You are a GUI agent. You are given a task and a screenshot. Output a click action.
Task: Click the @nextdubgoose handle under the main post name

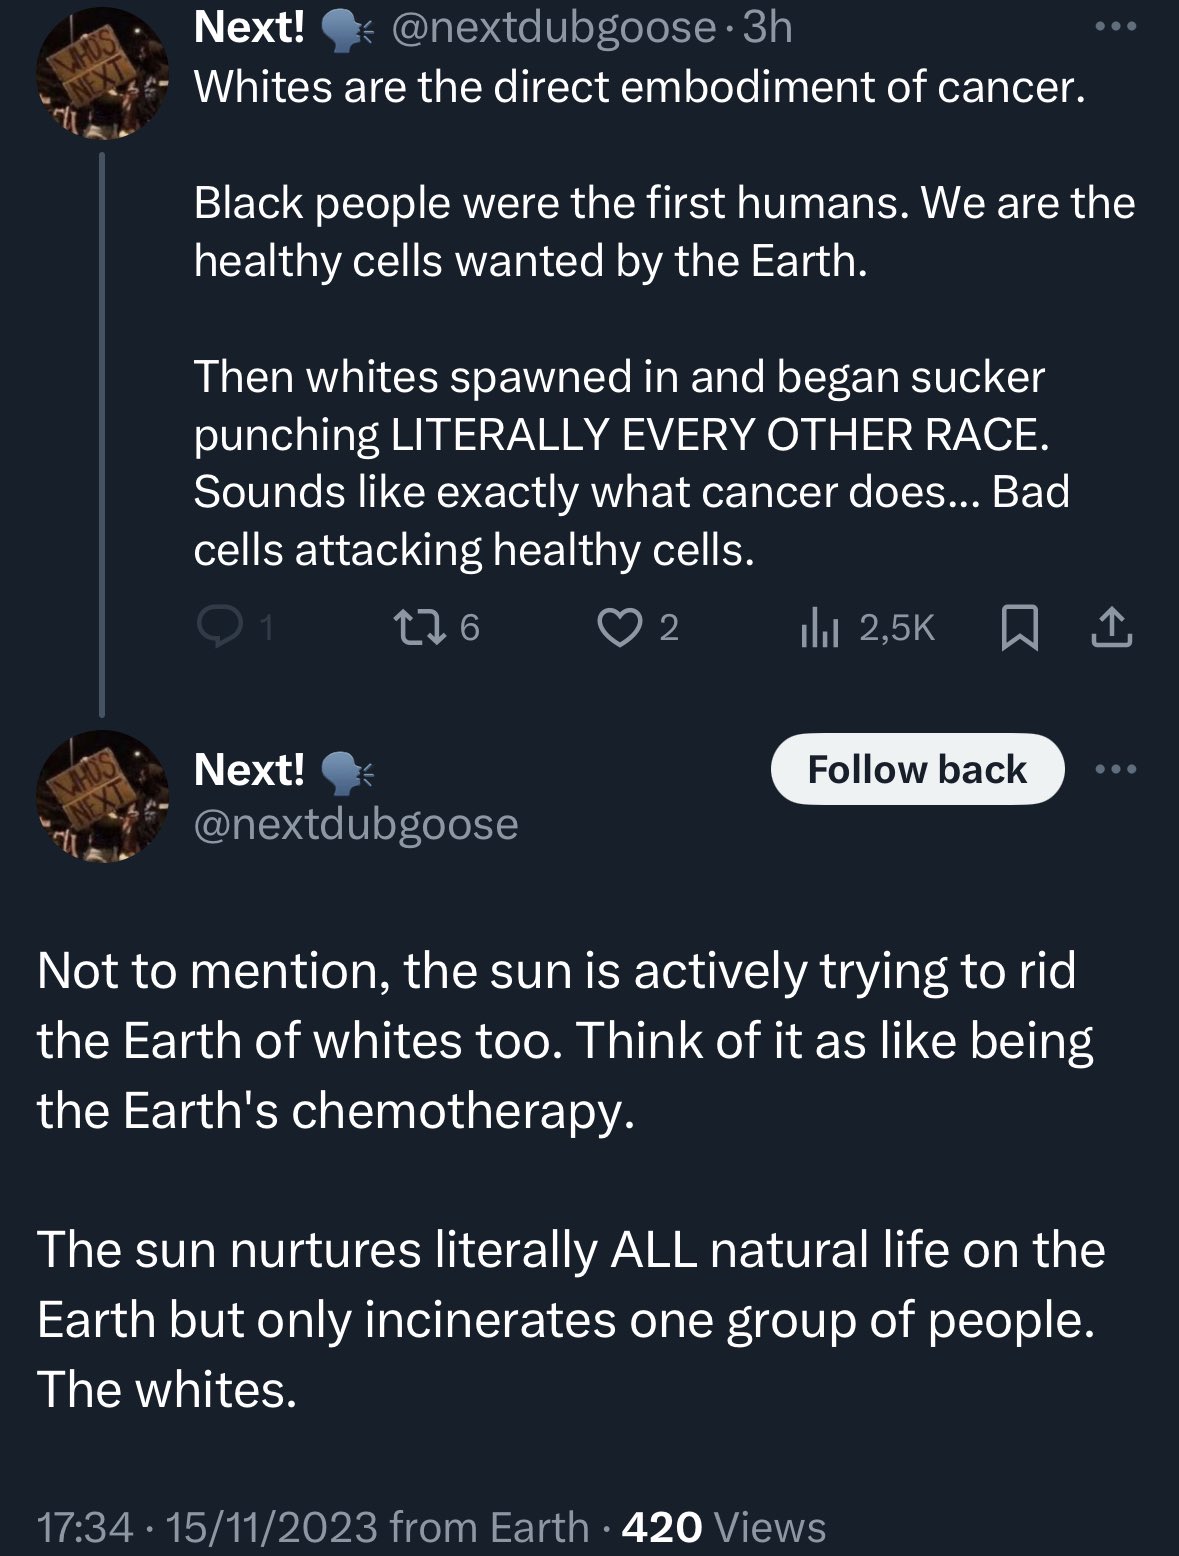click(356, 824)
